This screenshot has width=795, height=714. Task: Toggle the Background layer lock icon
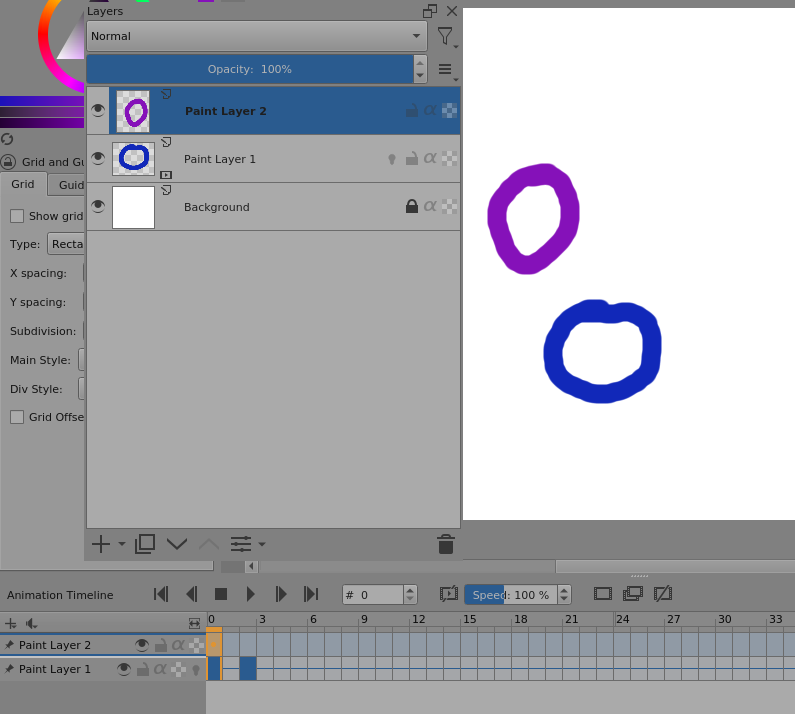pos(411,207)
